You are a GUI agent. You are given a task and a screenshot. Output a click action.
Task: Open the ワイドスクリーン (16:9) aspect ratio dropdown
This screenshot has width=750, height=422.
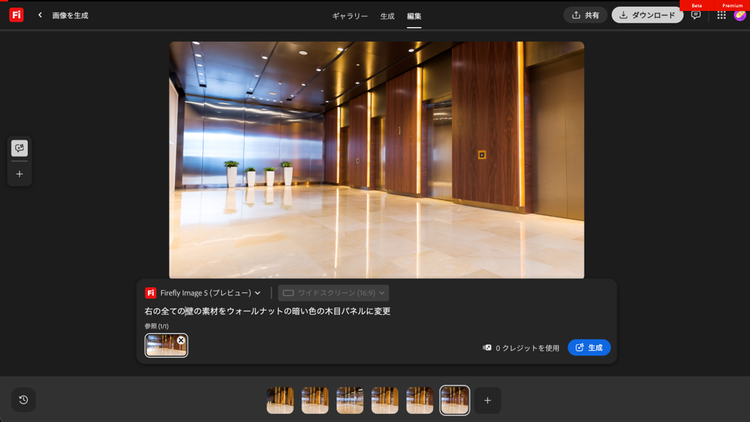click(x=333, y=293)
